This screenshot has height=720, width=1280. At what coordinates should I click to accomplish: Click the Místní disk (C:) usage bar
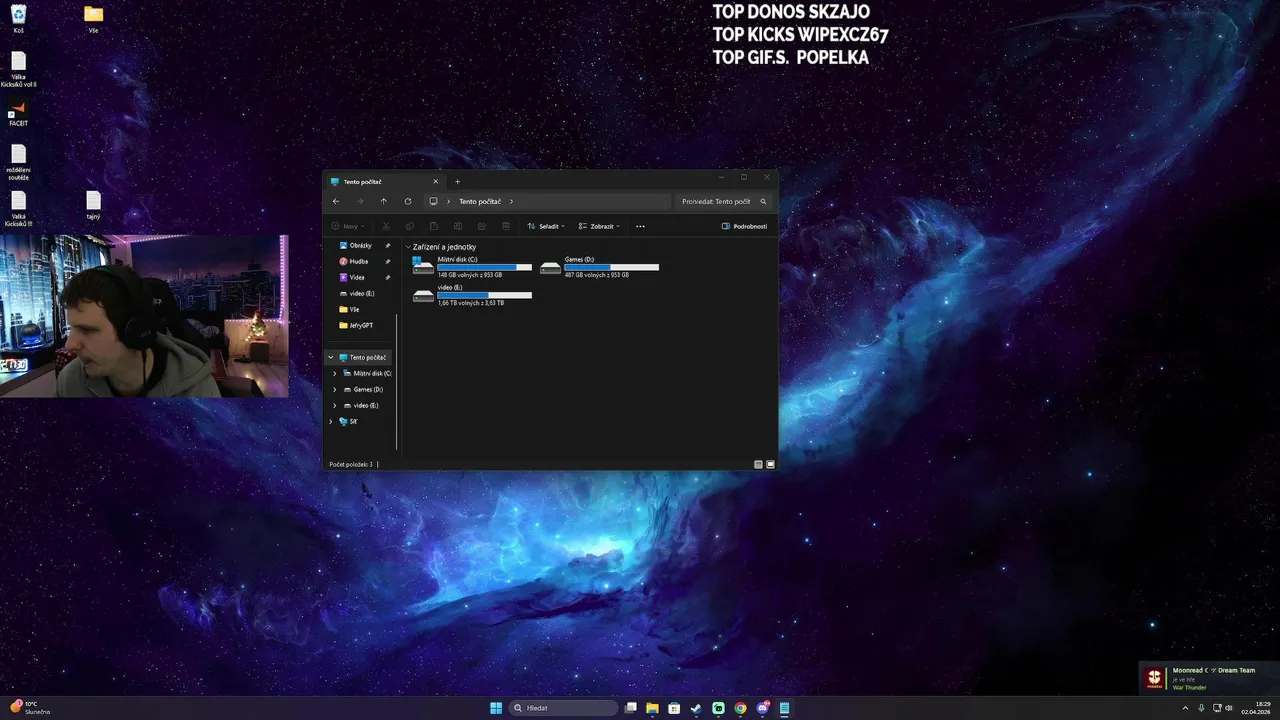pyautogui.click(x=484, y=267)
